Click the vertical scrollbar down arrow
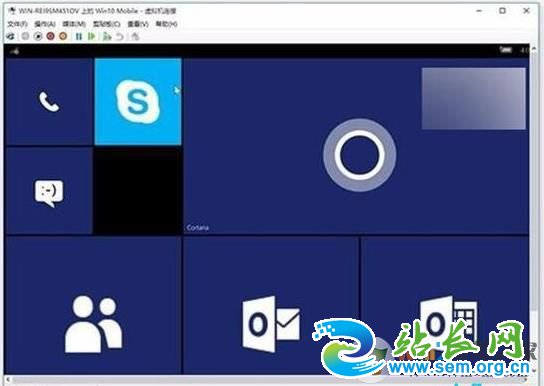Image resolution: width=544 pixels, height=386 pixels. [x=534, y=371]
